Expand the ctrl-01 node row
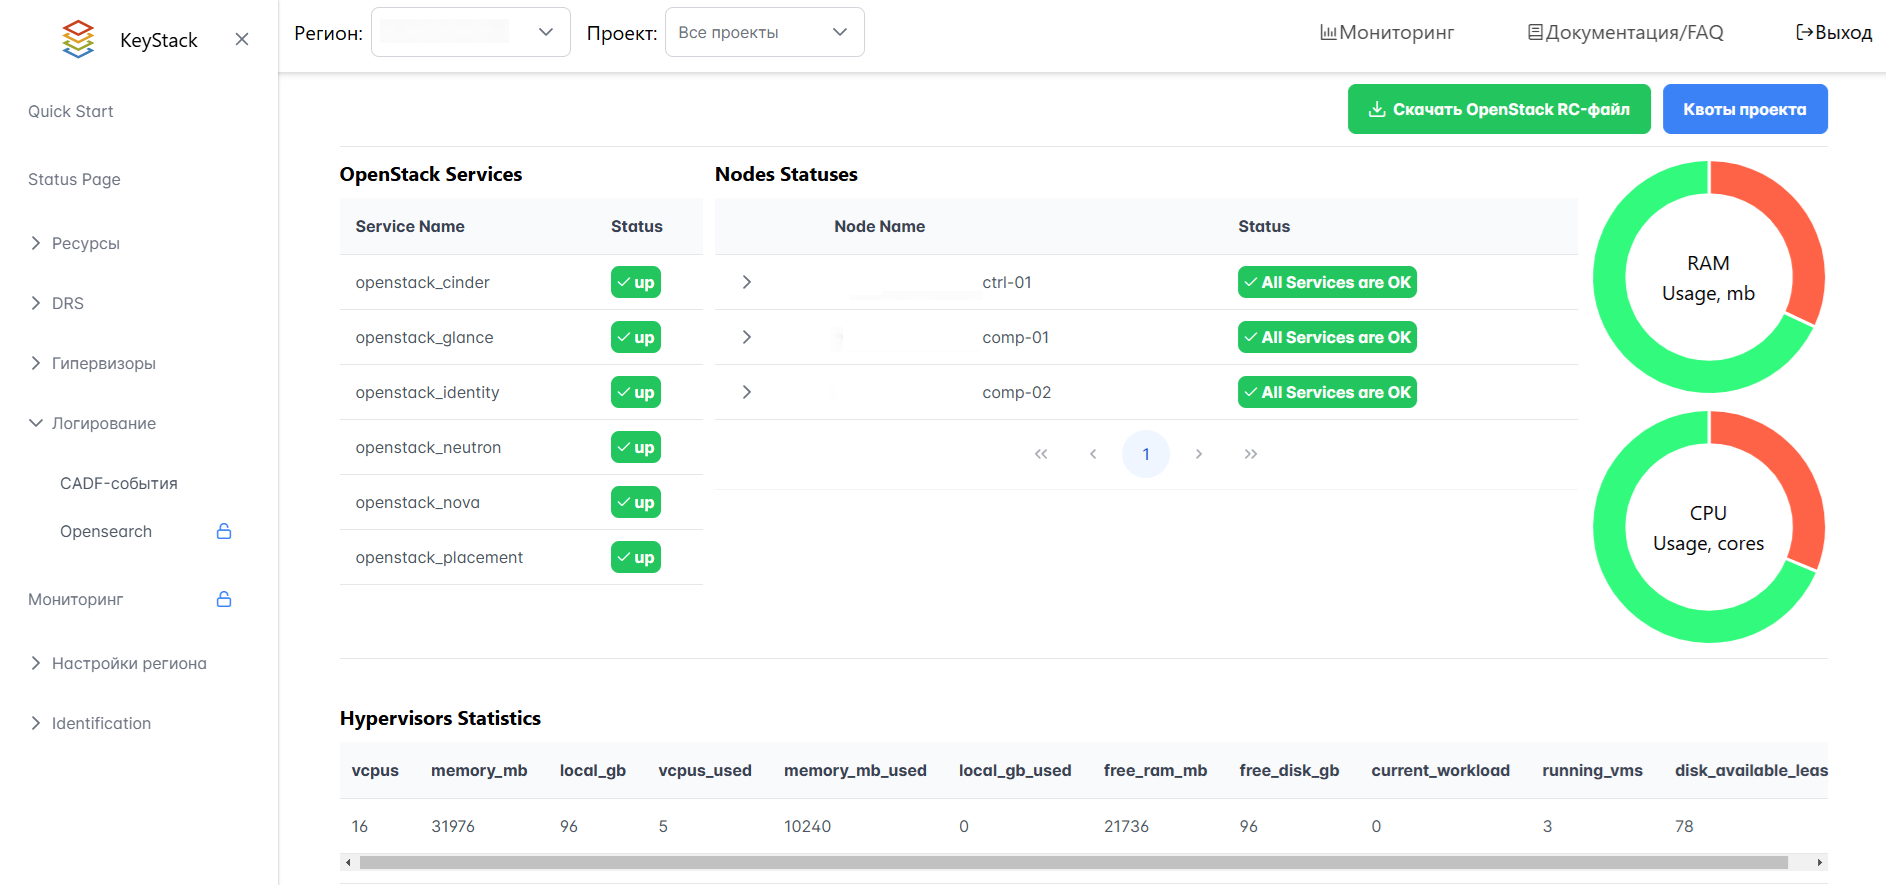Viewport: 1886px width, 885px height. coord(746,282)
